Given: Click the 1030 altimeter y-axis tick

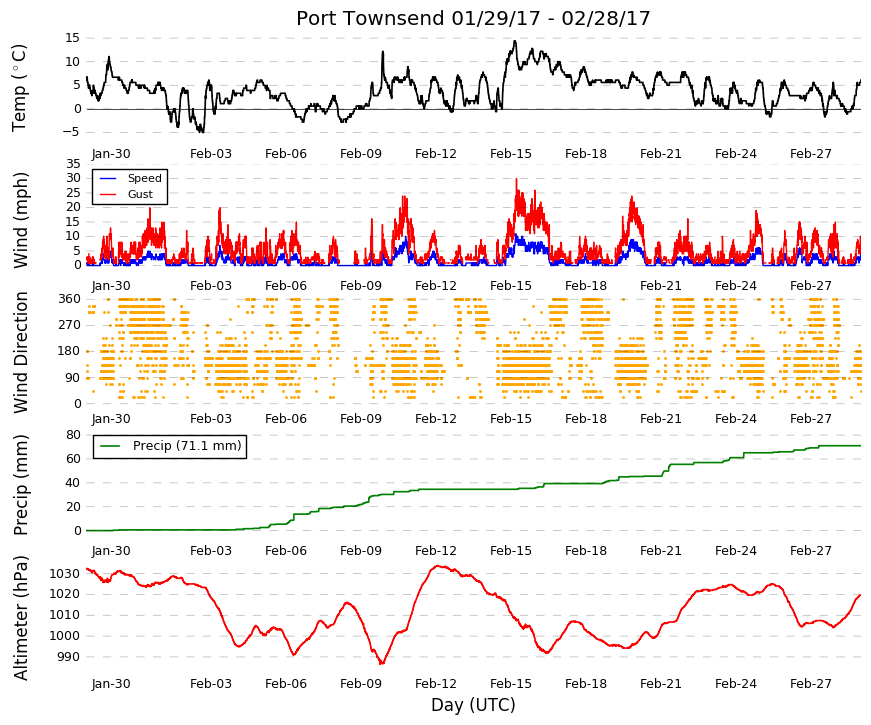Looking at the screenshot, I should click(x=64, y=573).
